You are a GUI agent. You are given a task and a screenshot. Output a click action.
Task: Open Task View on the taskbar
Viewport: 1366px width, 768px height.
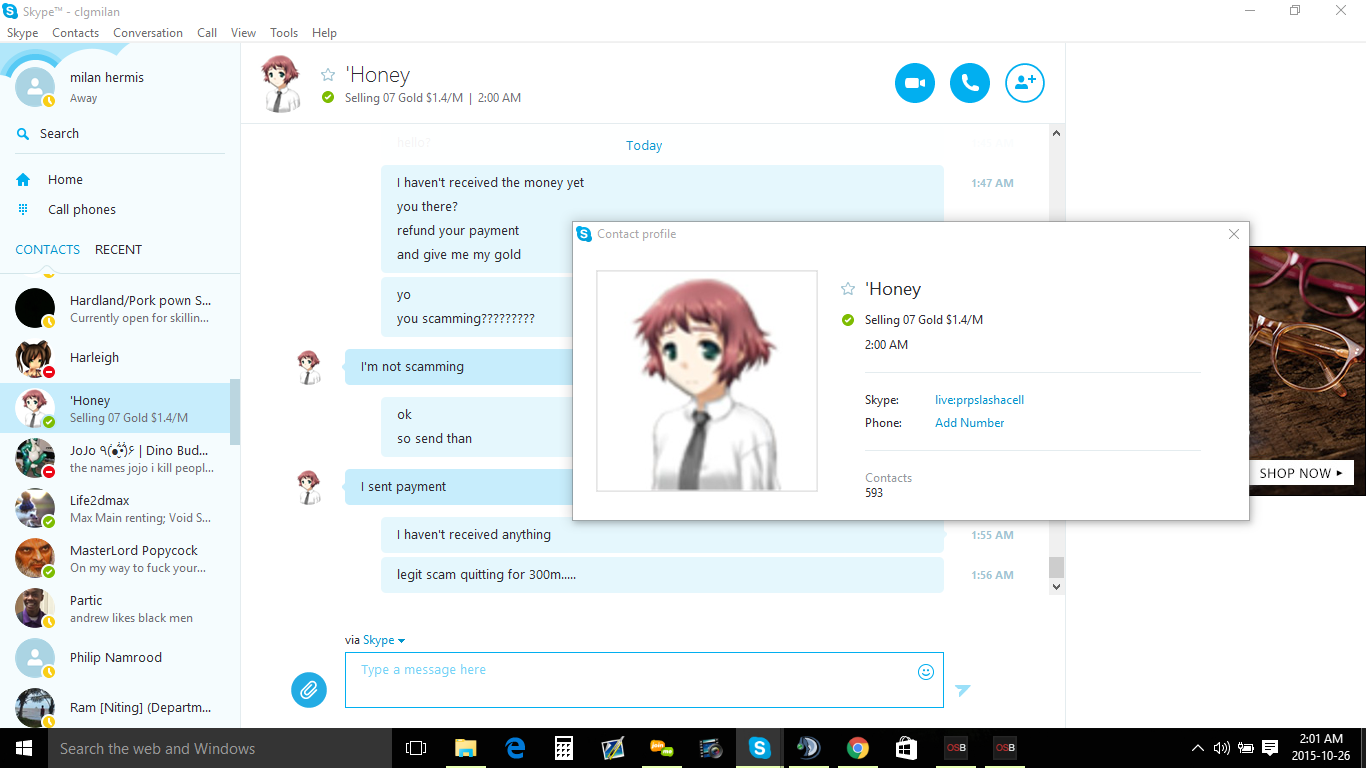point(416,748)
